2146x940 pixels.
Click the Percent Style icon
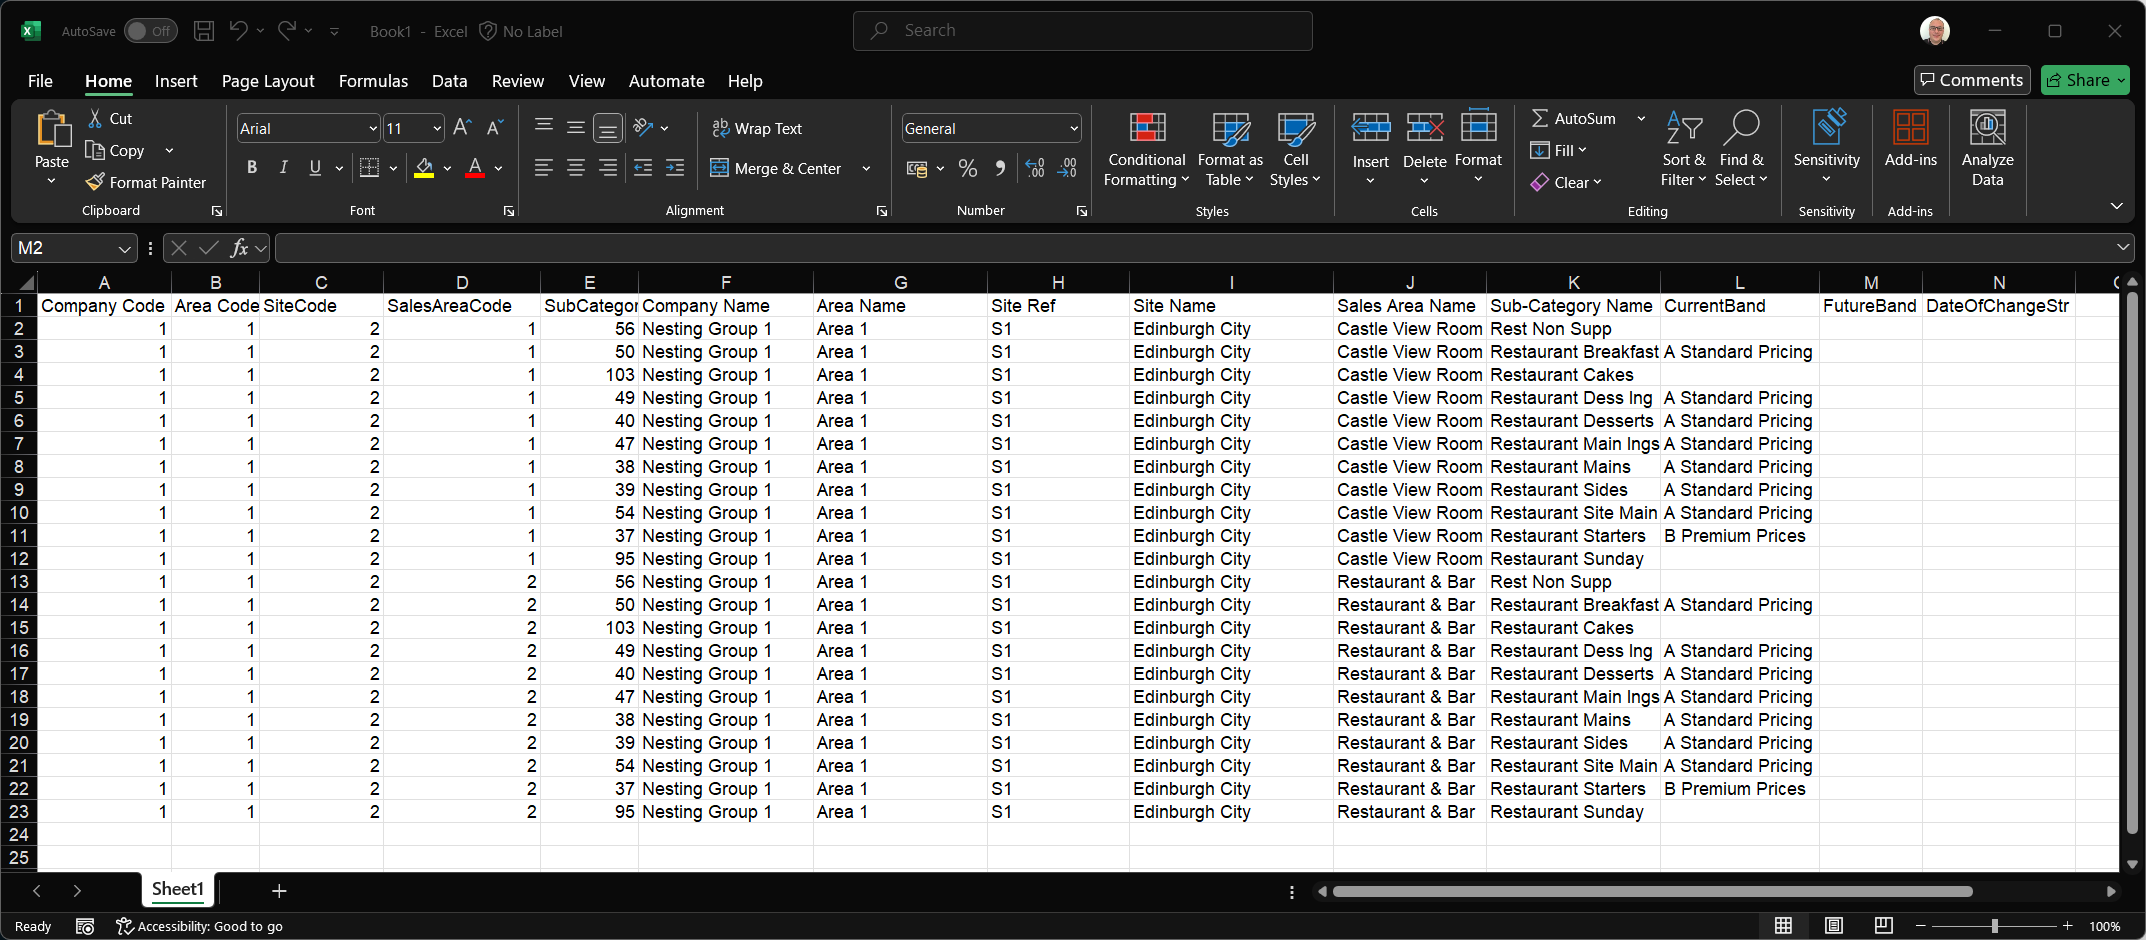(x=967, y=168)
